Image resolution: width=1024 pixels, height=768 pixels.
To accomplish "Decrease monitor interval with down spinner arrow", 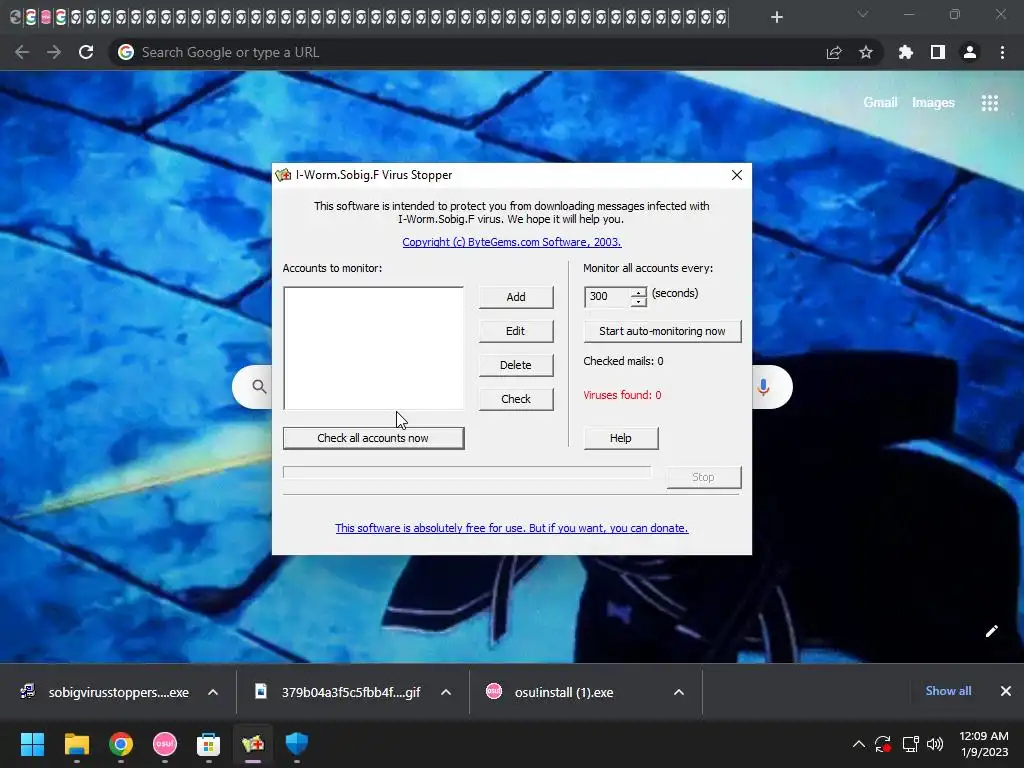I will [639, 302].
